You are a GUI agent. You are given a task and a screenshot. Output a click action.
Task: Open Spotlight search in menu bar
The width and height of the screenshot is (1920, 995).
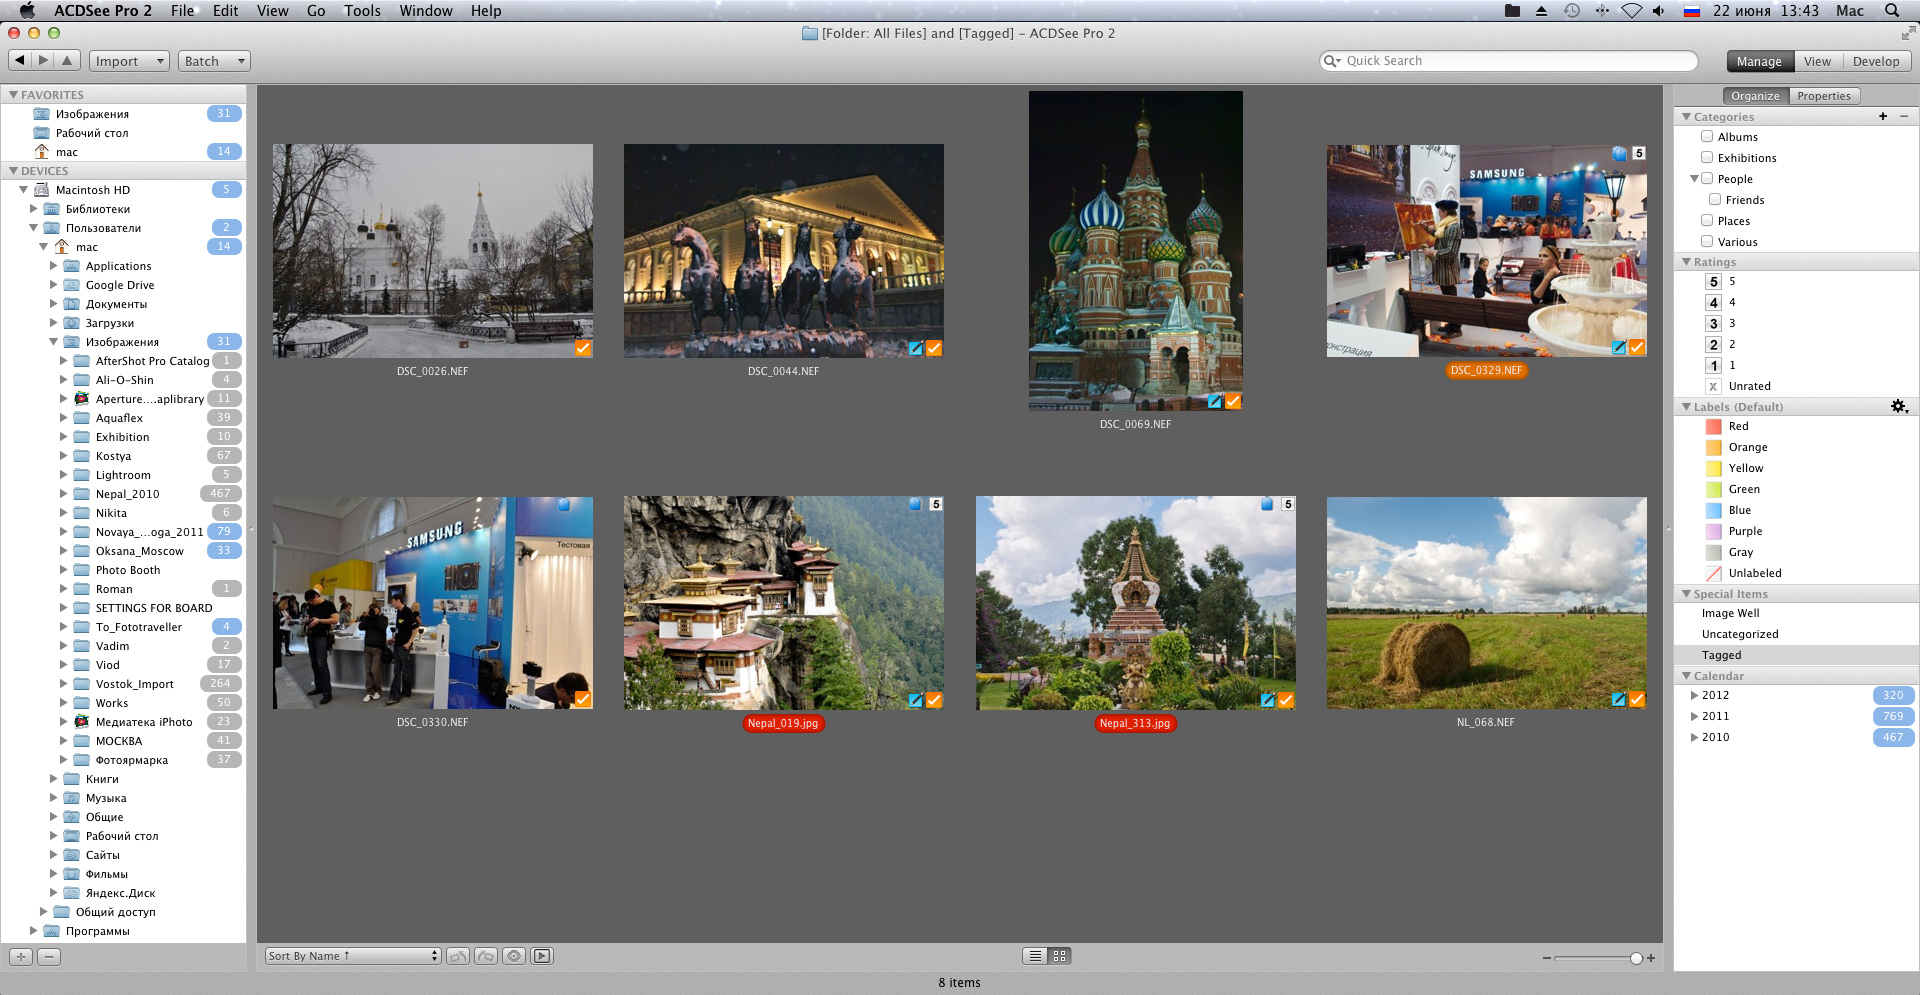pyautogui.click(x=1892, y=10)
